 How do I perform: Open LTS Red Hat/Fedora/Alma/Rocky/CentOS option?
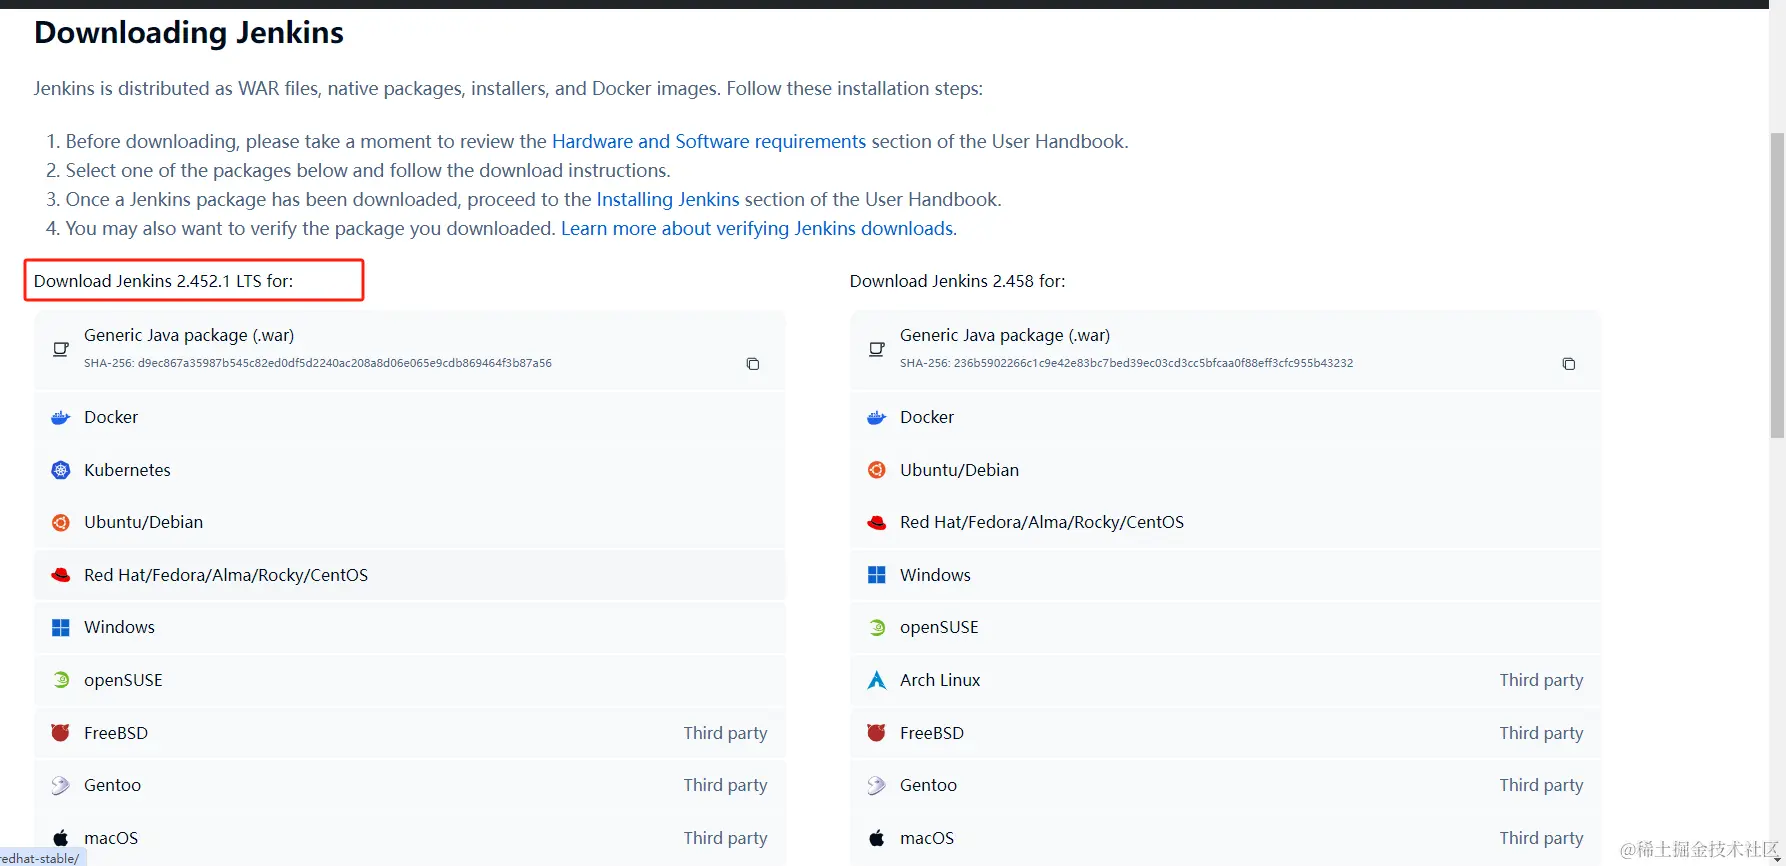click(x=410, y=575)
